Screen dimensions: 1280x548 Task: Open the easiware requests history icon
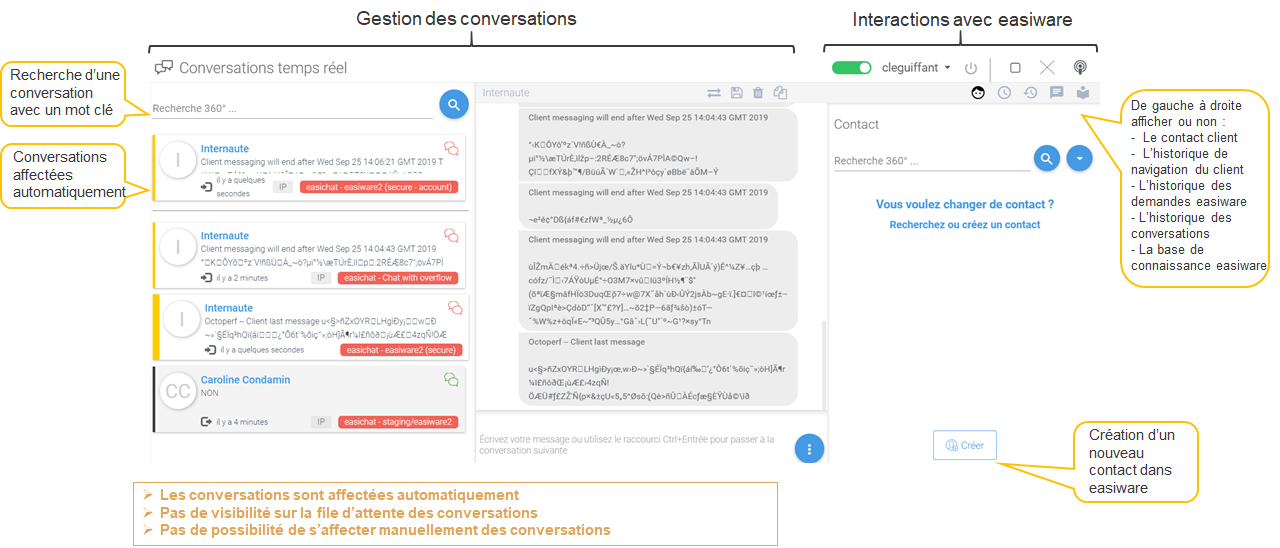point(1030,93)
